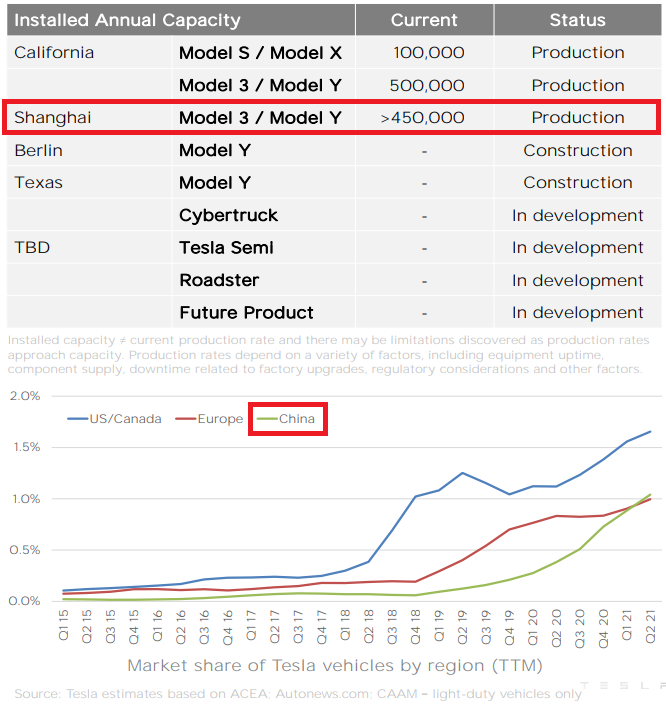Select the California location cell

(x=54, y=53)
